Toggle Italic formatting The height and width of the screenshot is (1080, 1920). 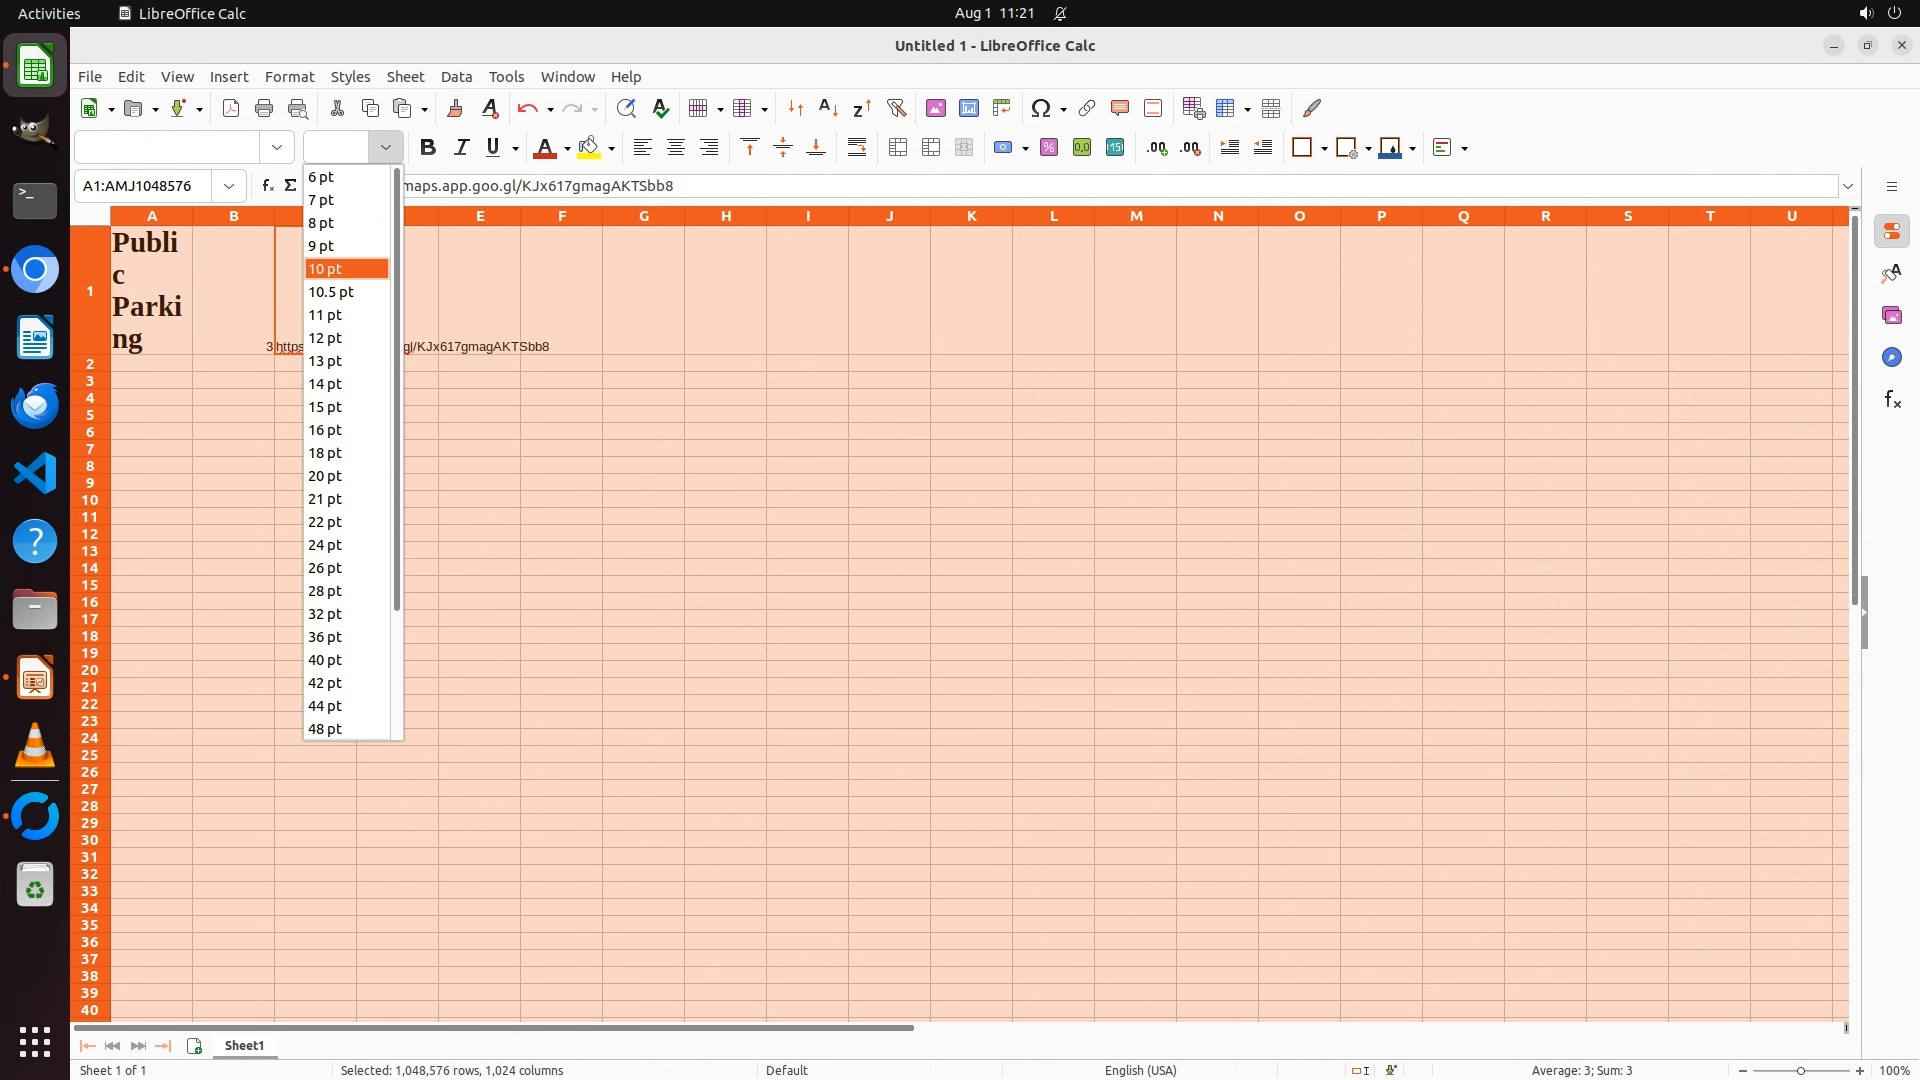[x=461, y=148]
